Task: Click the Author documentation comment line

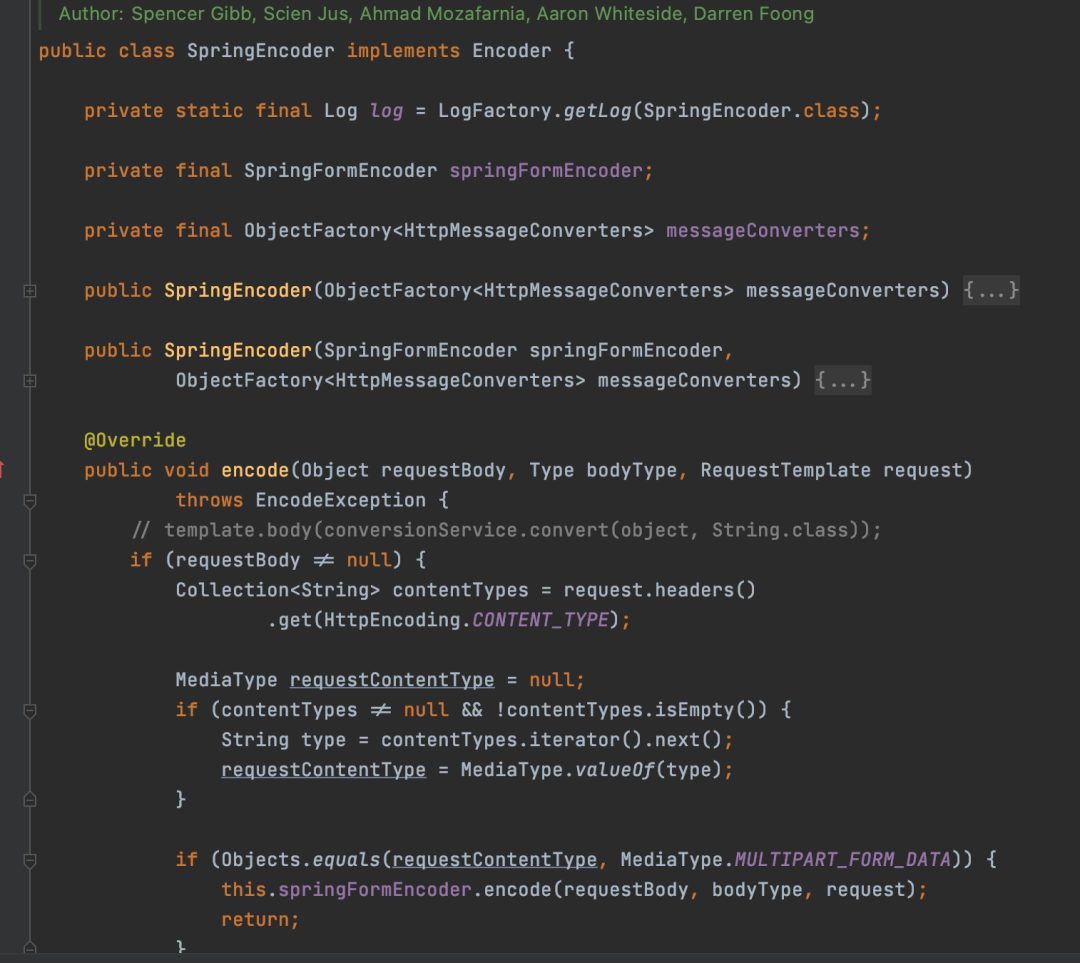Action: point(436,14)
